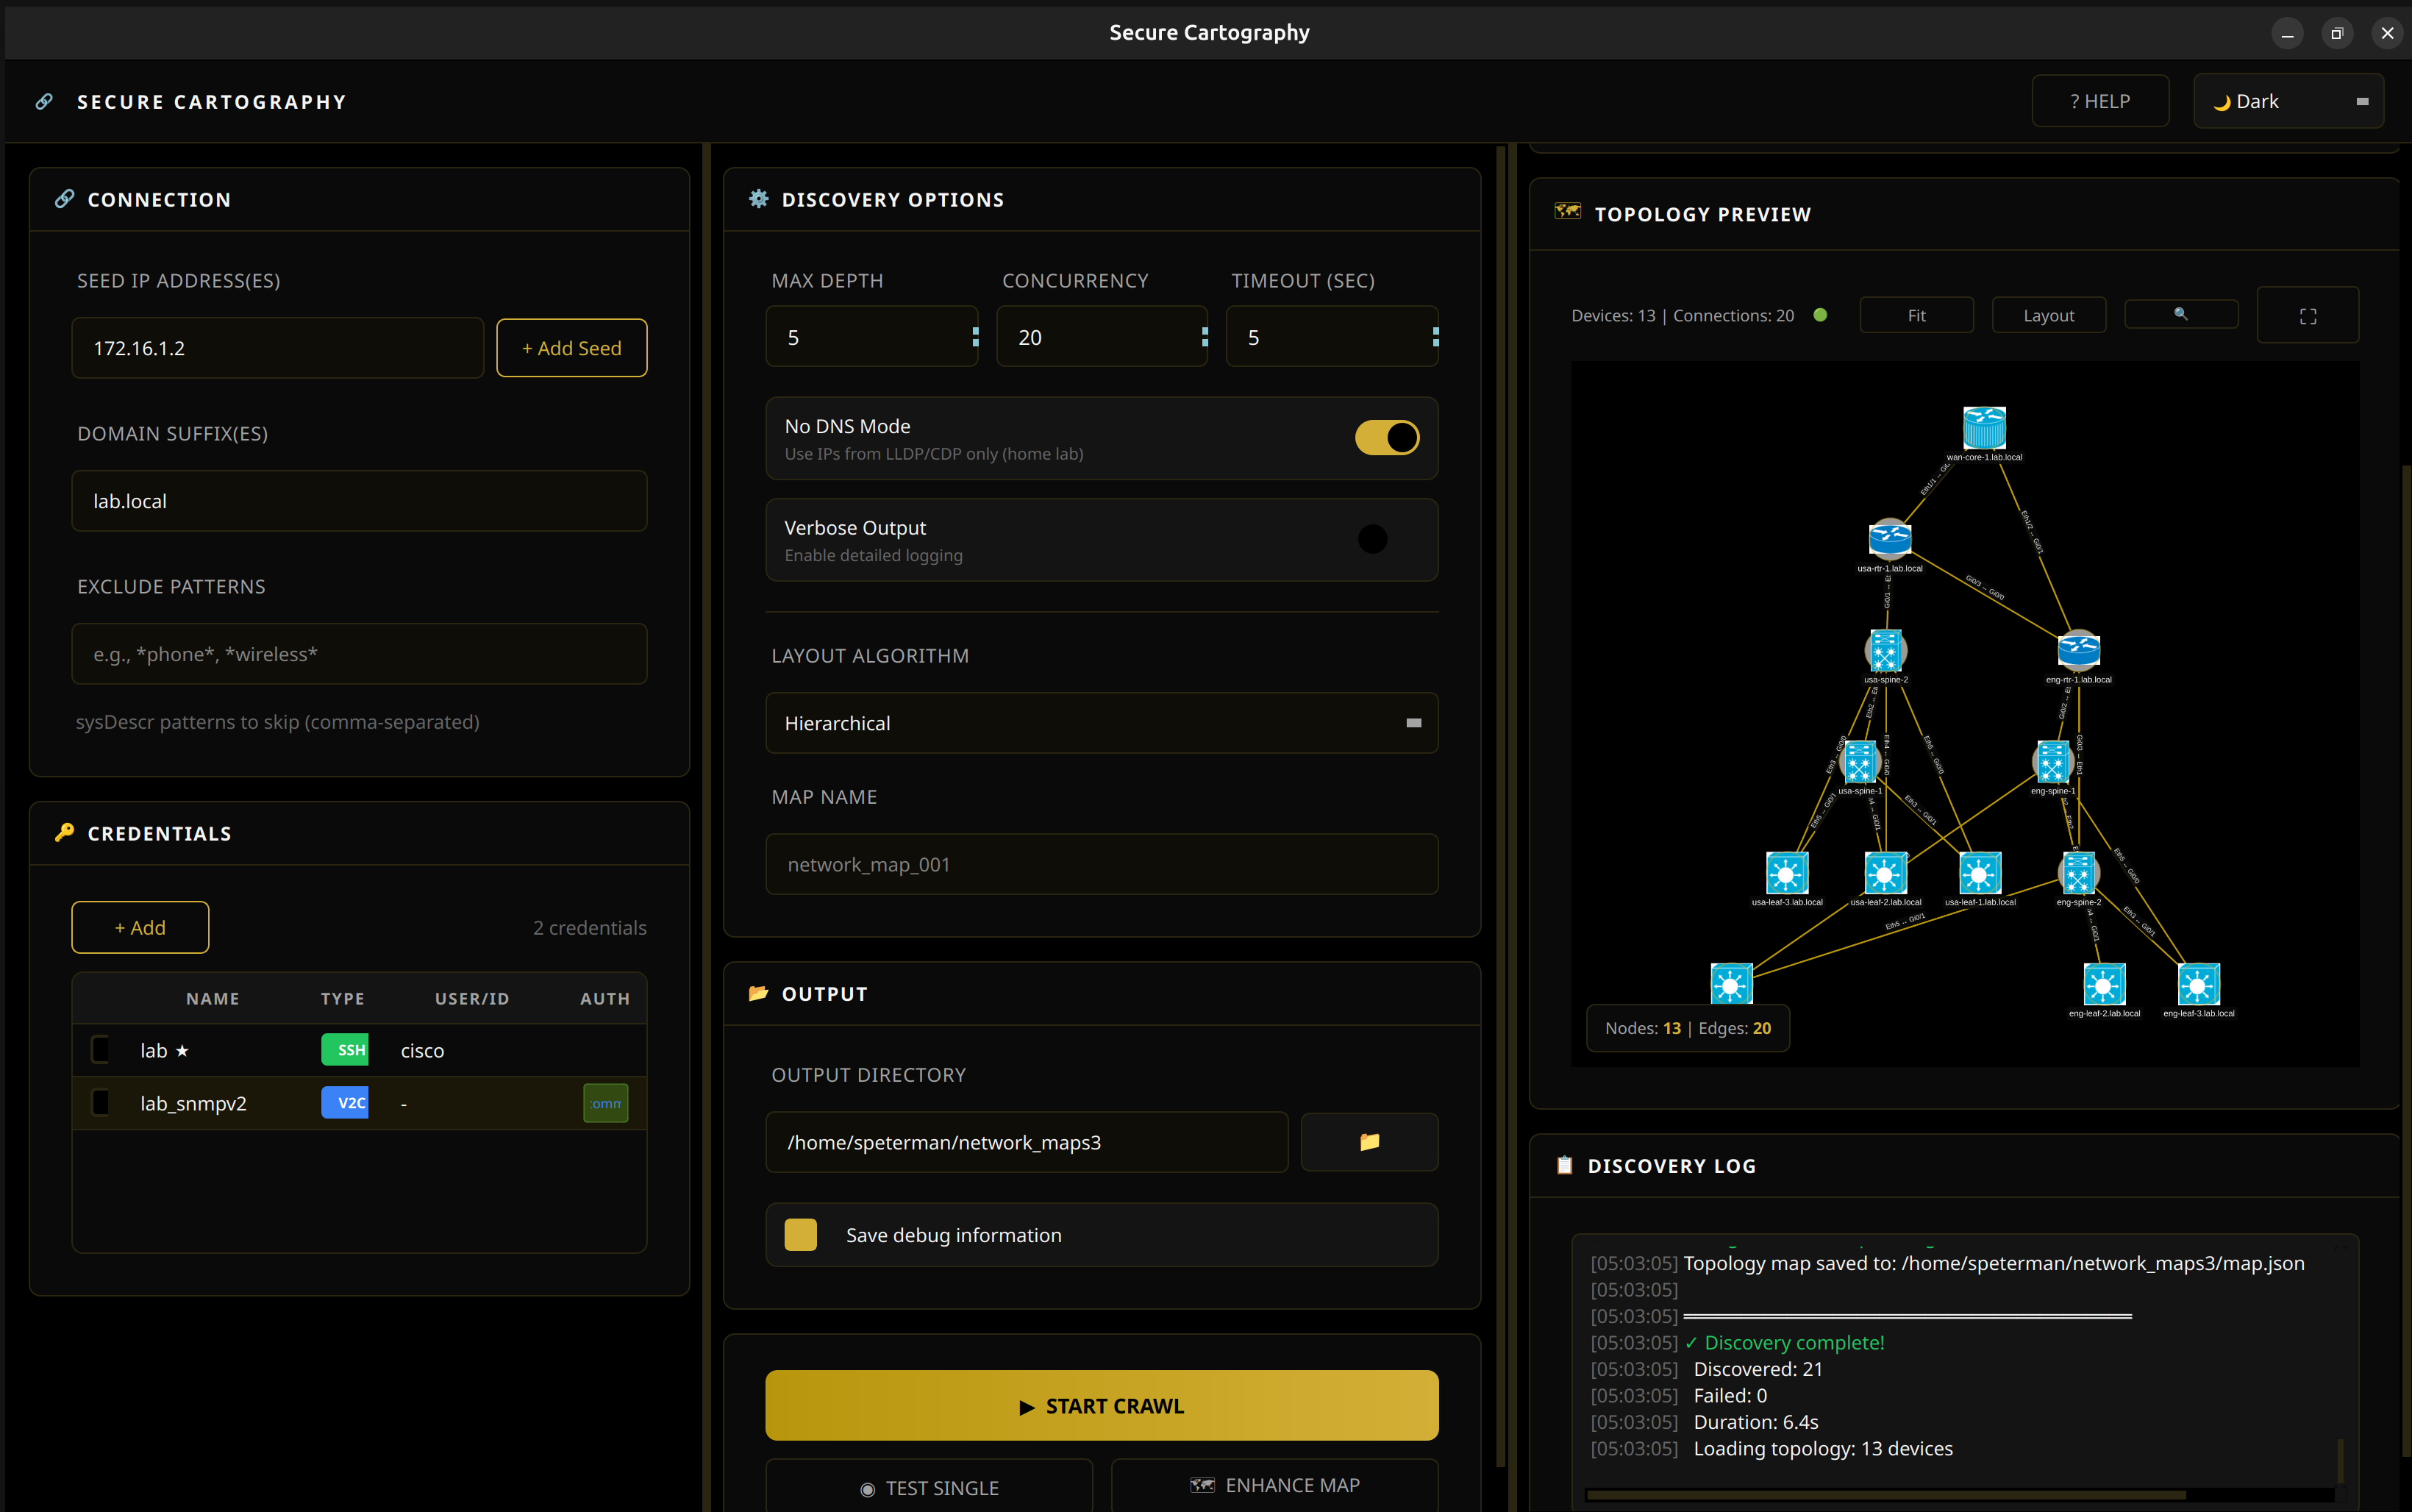Open the Help dialog
Viewport: 2412px width, 1512px height.
point(2099,100)
